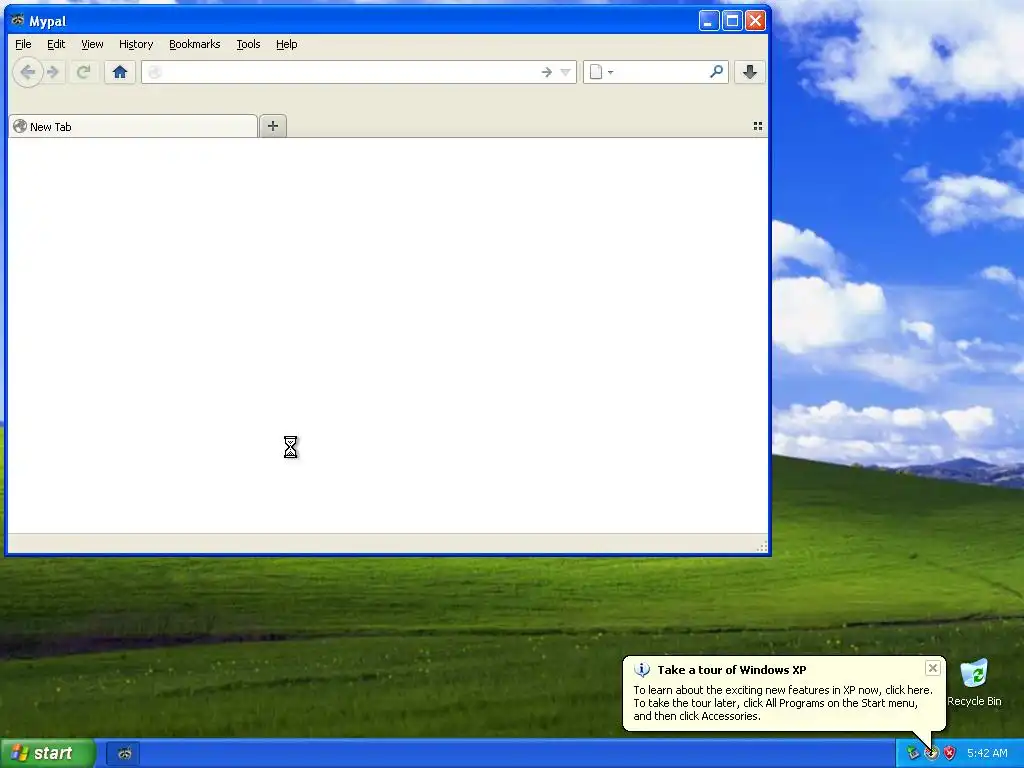Click the red security shield tray icon
The width and height of the screenshot is (1024, 768).
(950, 753)
